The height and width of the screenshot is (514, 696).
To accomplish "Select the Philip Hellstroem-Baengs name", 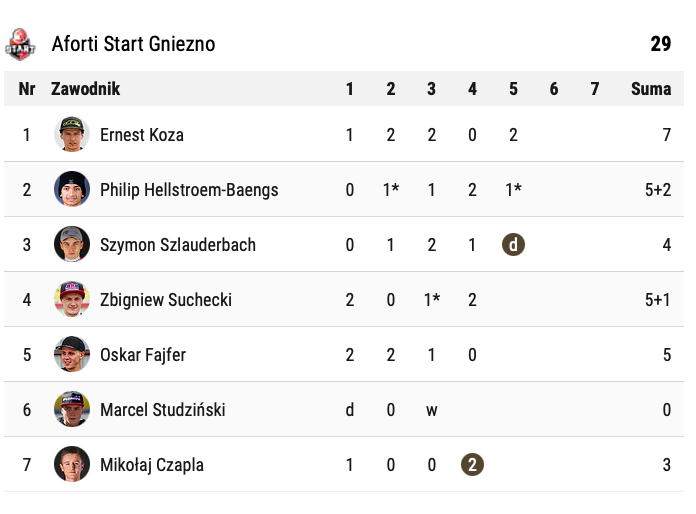I will [x=189, y=190].
